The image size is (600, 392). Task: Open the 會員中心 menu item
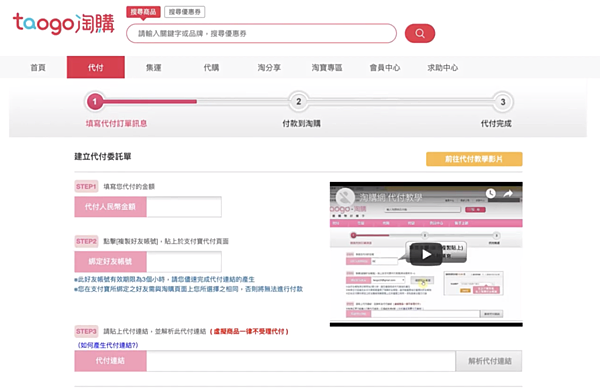click(x=385, y=67)
